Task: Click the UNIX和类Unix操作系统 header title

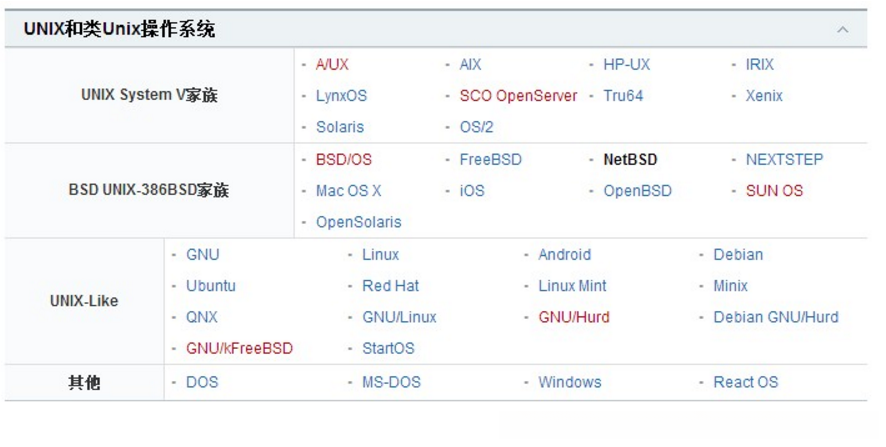Action: (x=119, y=30)
